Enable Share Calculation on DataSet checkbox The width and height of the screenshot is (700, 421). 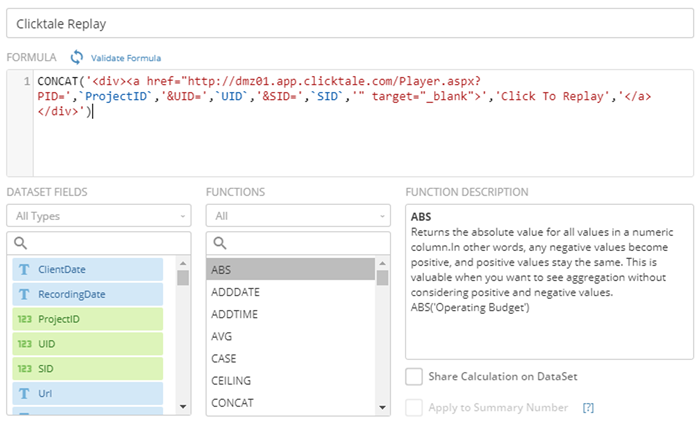(414, 376)
